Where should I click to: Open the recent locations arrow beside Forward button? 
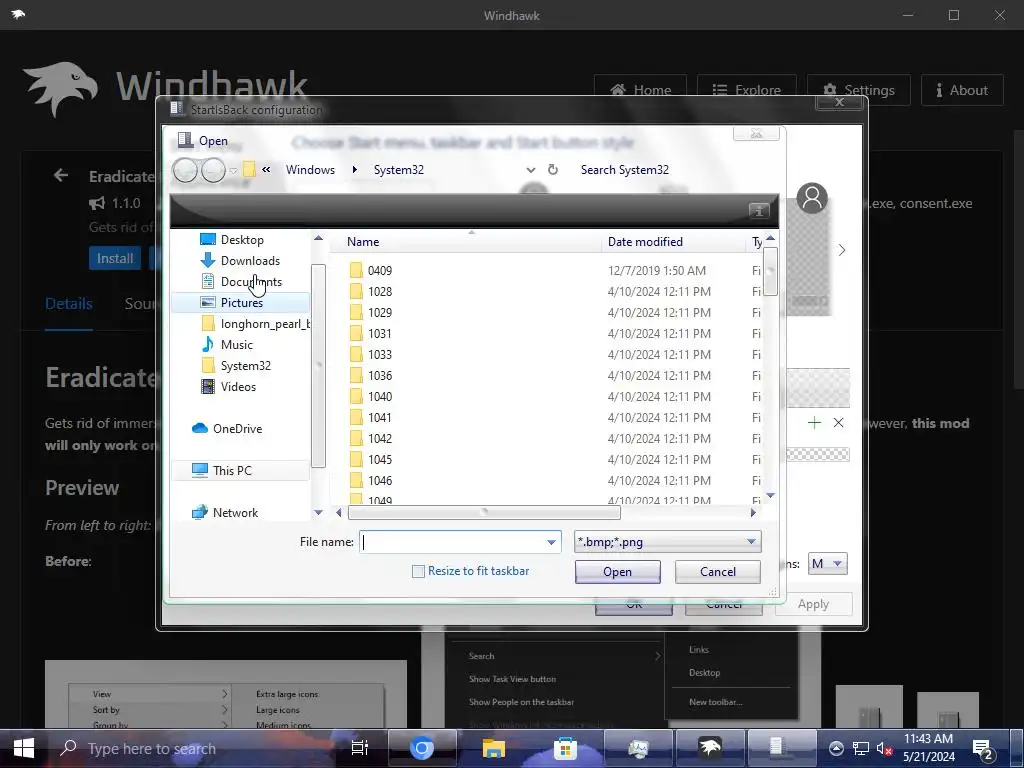click(x=233, y=170)
